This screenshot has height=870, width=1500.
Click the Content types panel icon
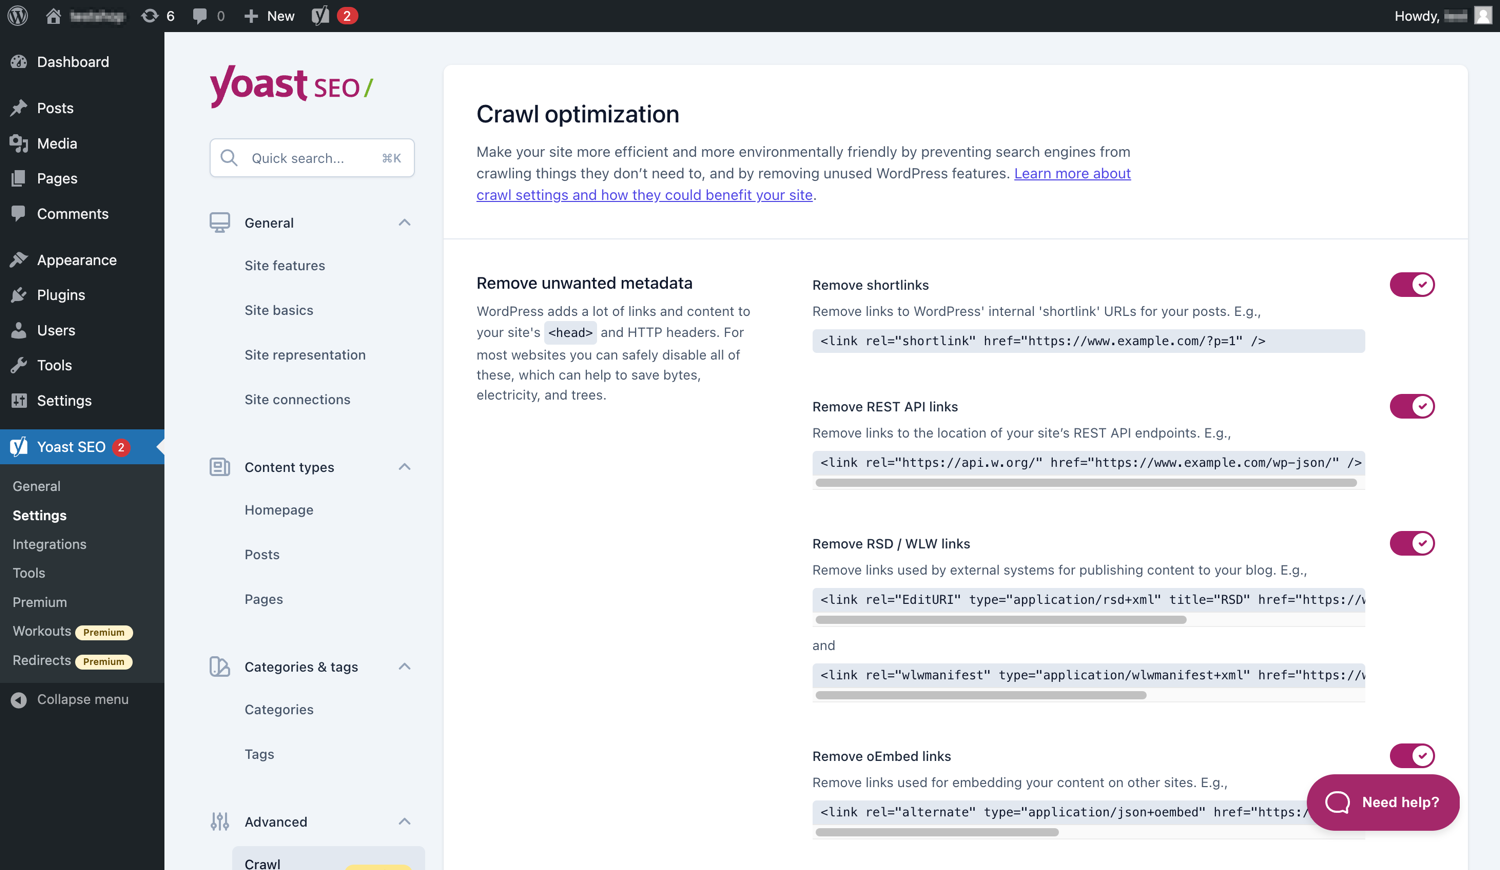click(219, 467)
